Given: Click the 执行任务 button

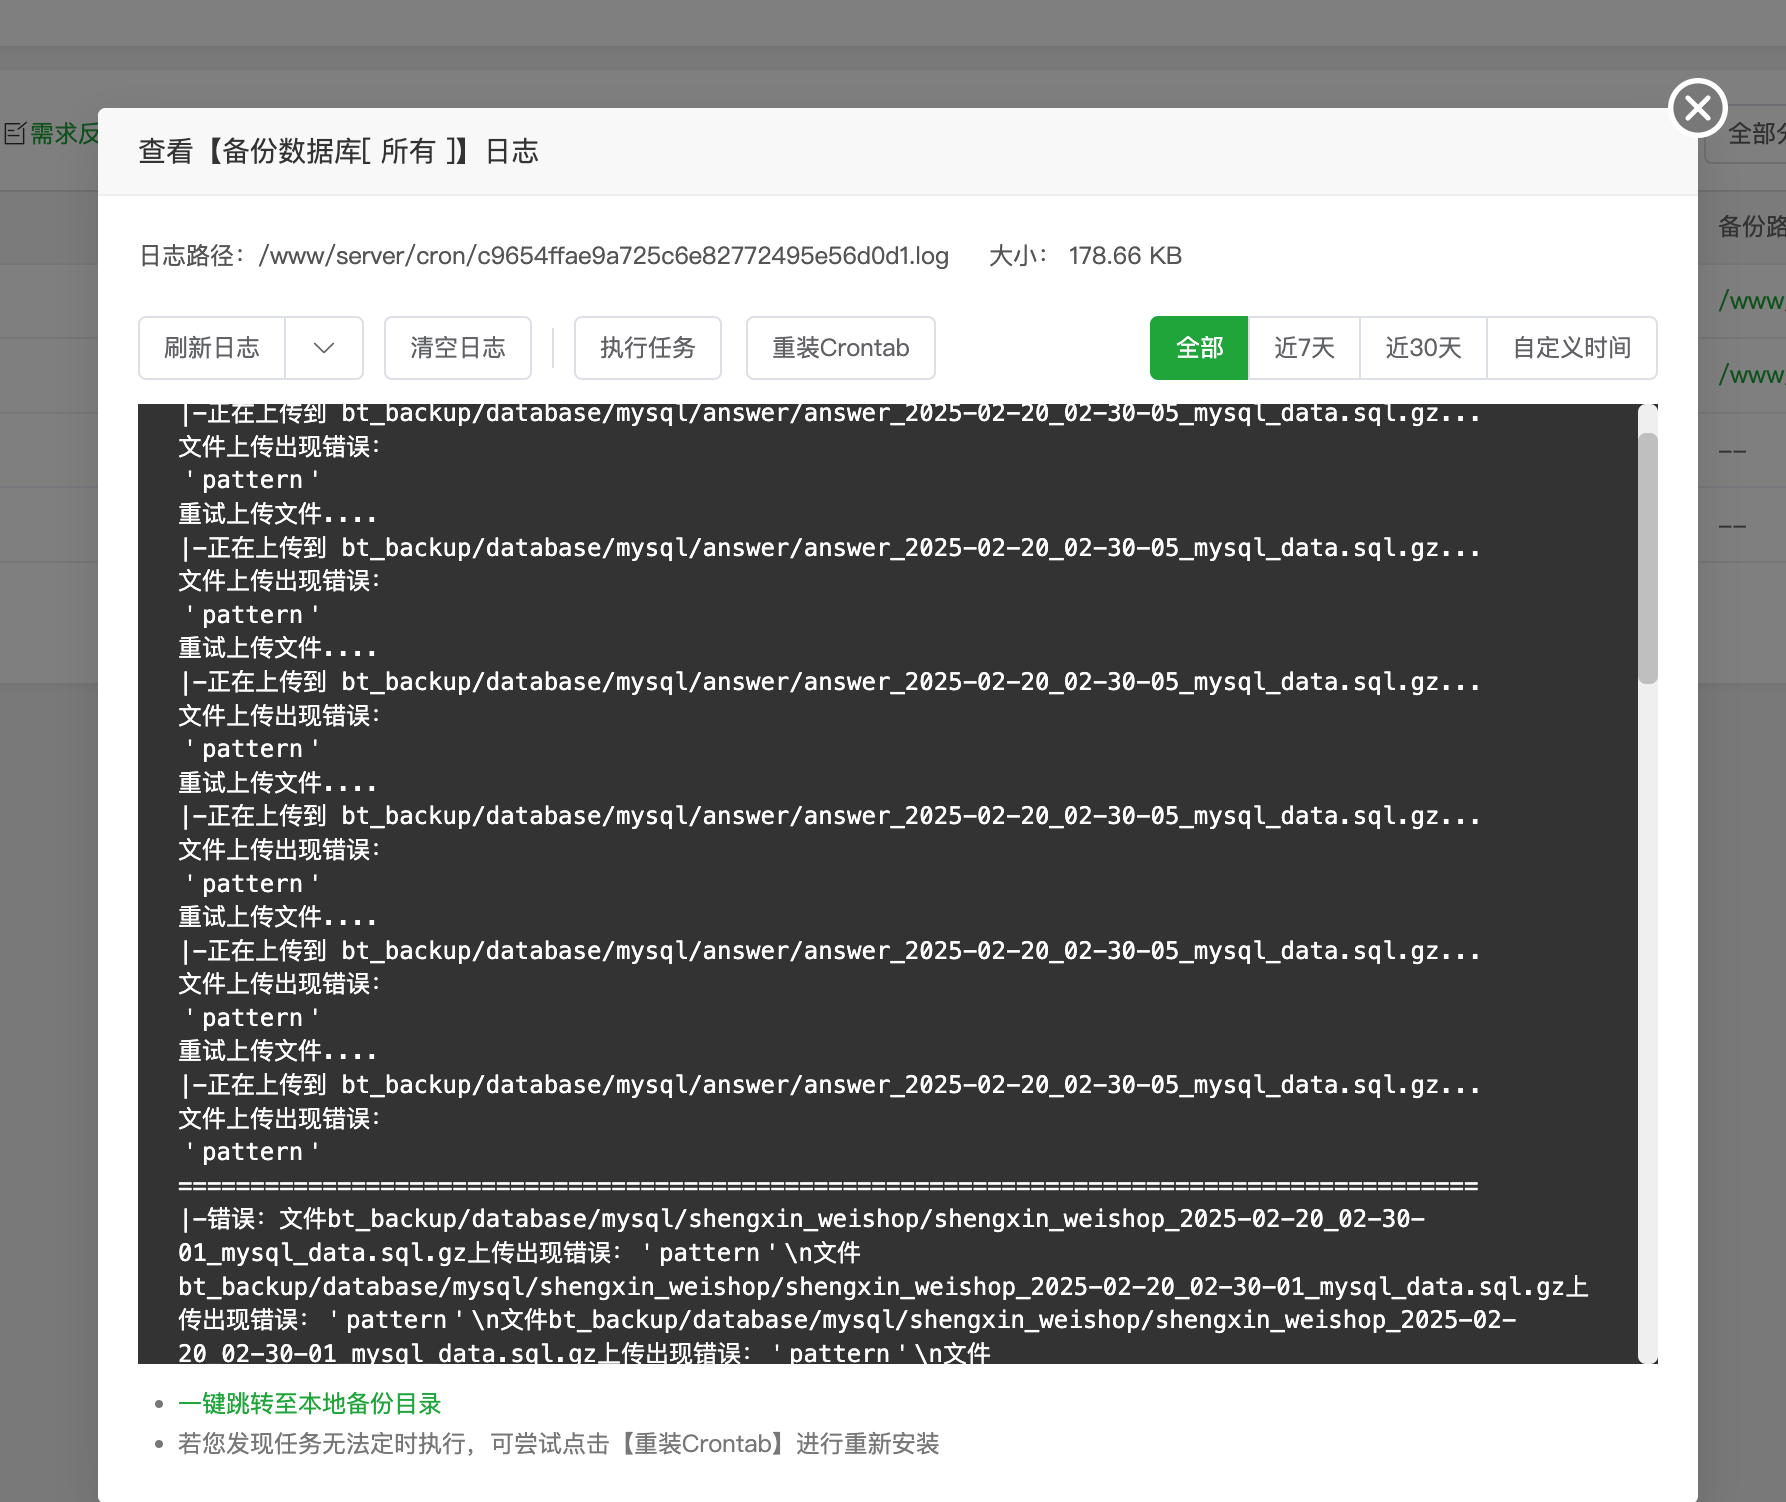Looking at the screenshot, I should pyautogui.click(x=648, y=348).
